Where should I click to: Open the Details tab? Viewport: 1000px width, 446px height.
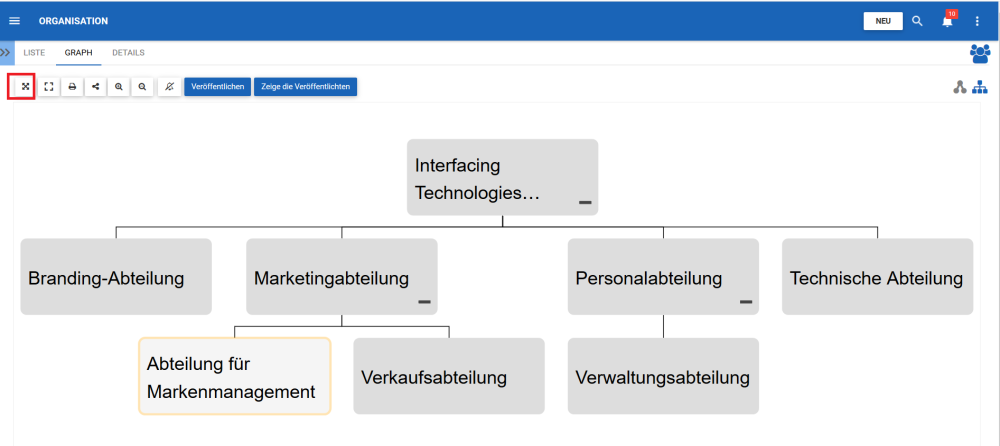(x=128, y=53)
